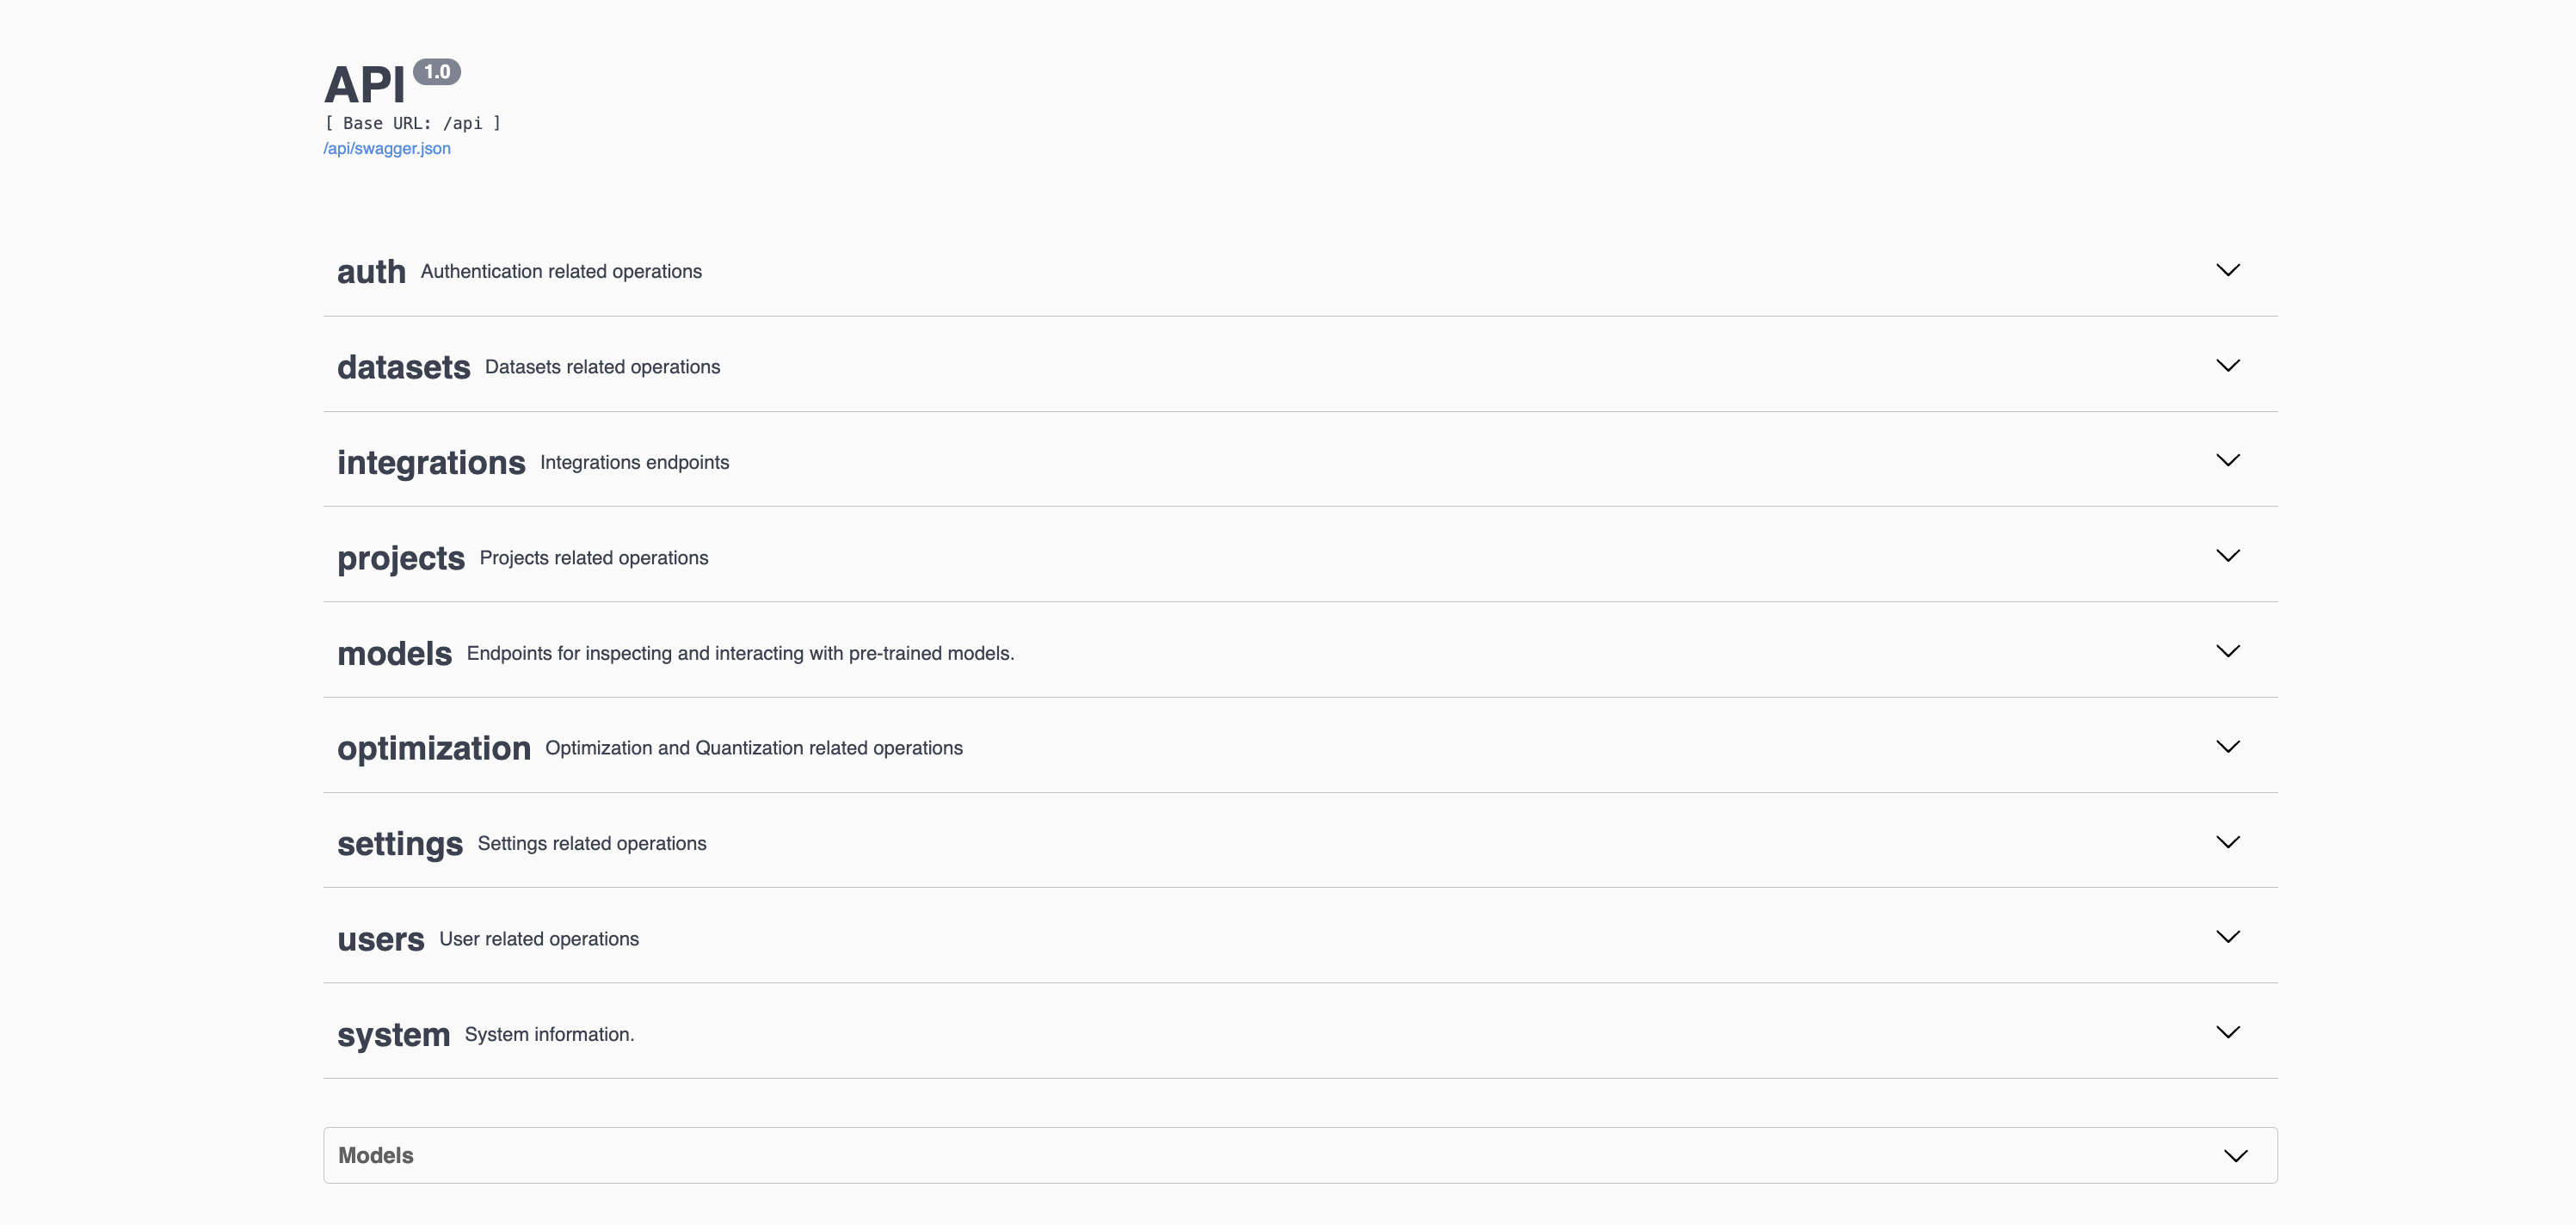Expand the Models schema panel chevron
Image resolution: width=2576 pixels, height=1225 pixels.
2236,1156
